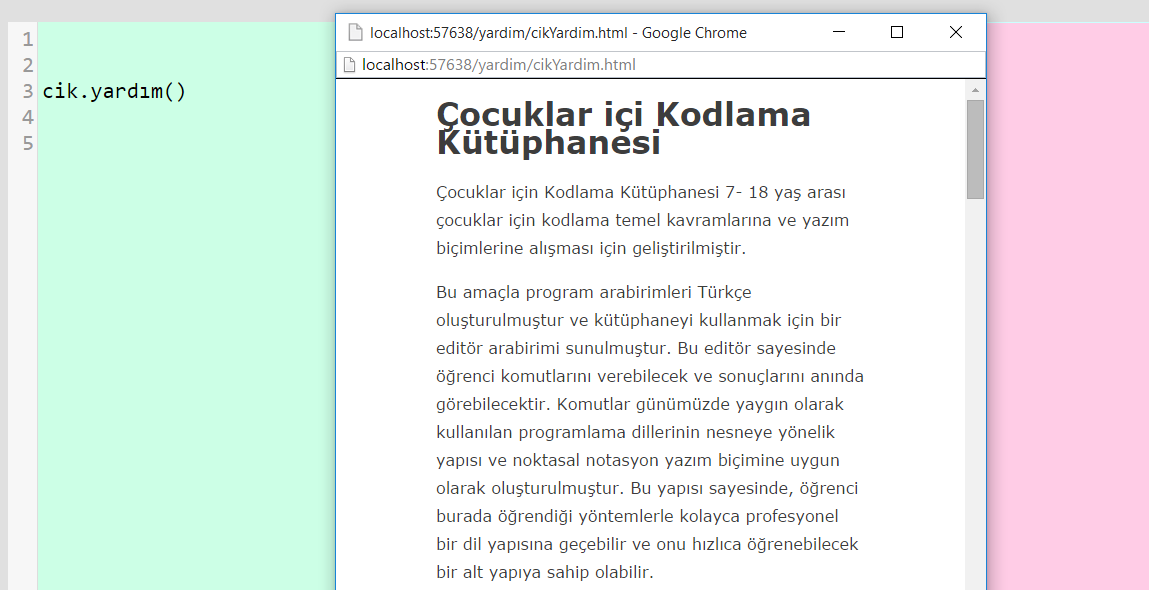Click line number 1 in the editor gutter
The width and height of the screenshot is (1149, 590).
[x=27, y=39]
